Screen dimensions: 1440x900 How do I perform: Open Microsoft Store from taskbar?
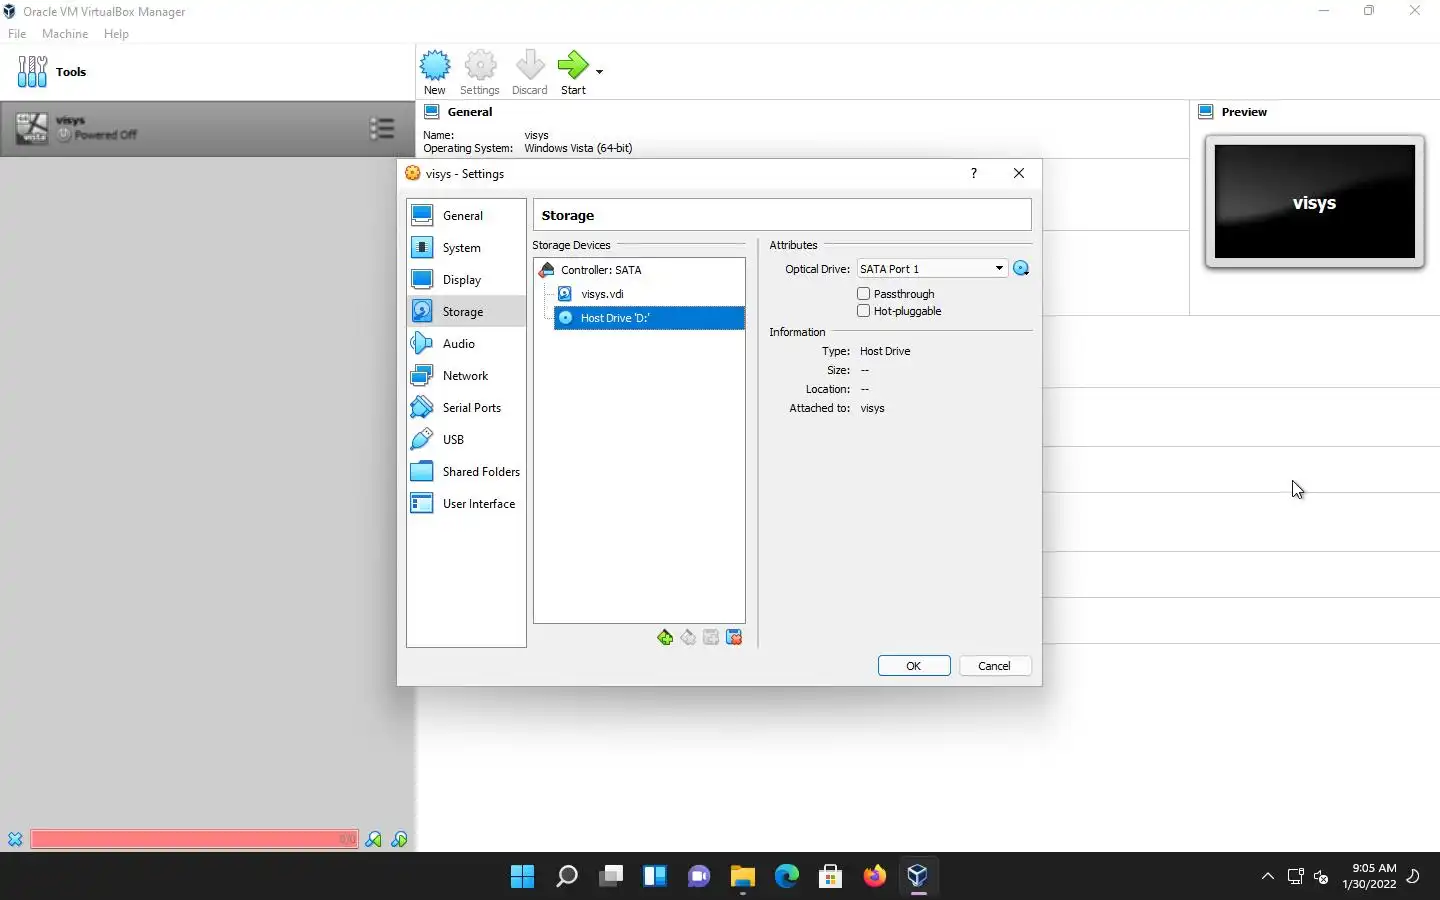click(x=830, y=876)
